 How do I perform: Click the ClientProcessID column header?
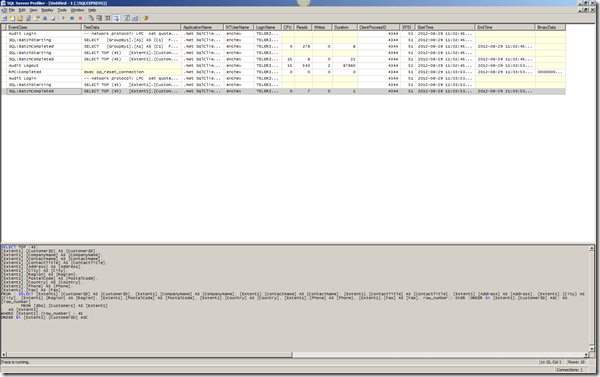pos(379,27)
